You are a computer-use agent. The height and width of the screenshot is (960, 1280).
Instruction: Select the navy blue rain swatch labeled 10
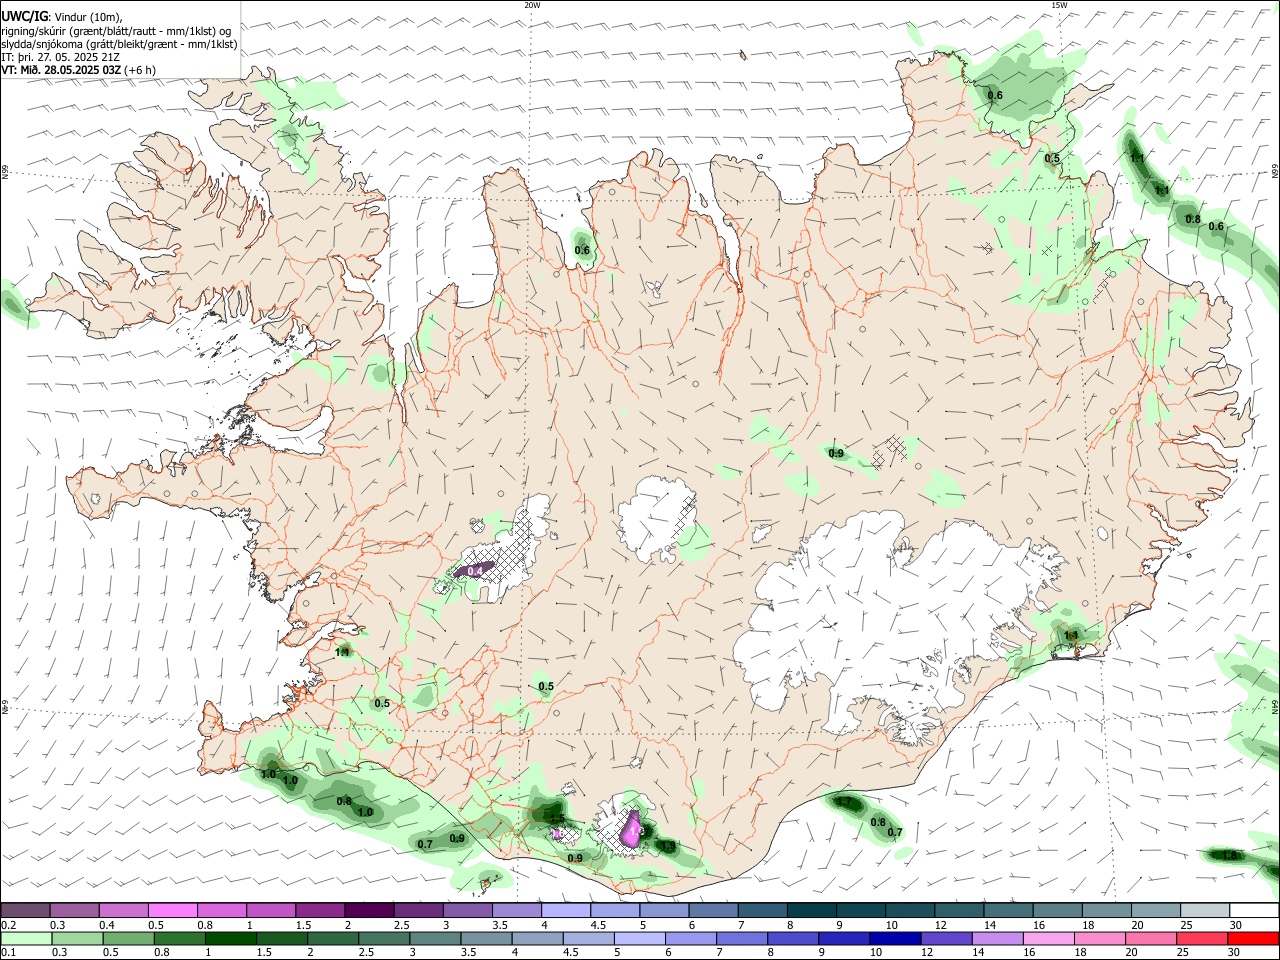coord(895,938)
